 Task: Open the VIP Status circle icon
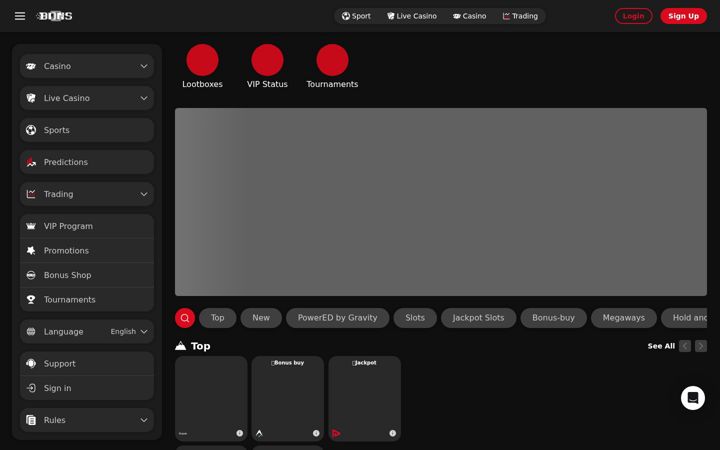click(x=267, y=60)
